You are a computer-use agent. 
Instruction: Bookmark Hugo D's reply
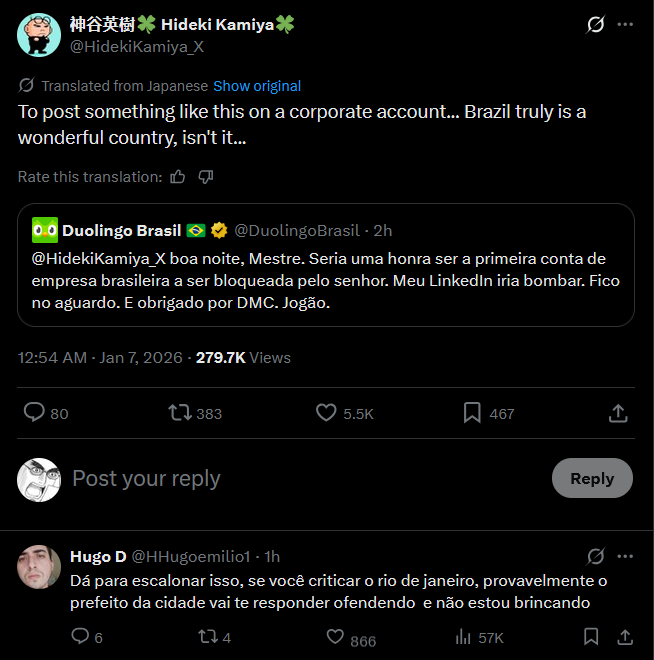coord(591,636)
